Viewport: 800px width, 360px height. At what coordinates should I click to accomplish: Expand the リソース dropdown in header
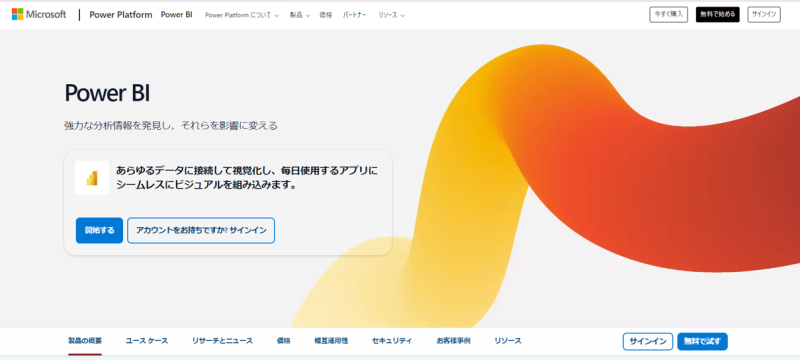click(x=391, y=15)
